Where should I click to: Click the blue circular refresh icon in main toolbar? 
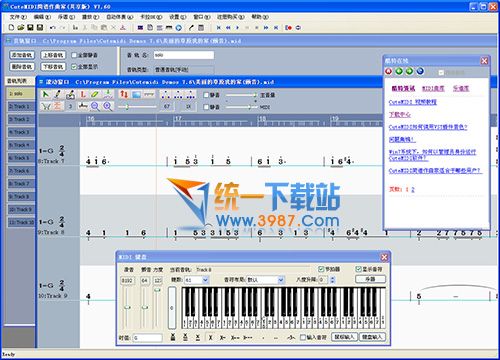pyautogui.click(x=179, y=28)
